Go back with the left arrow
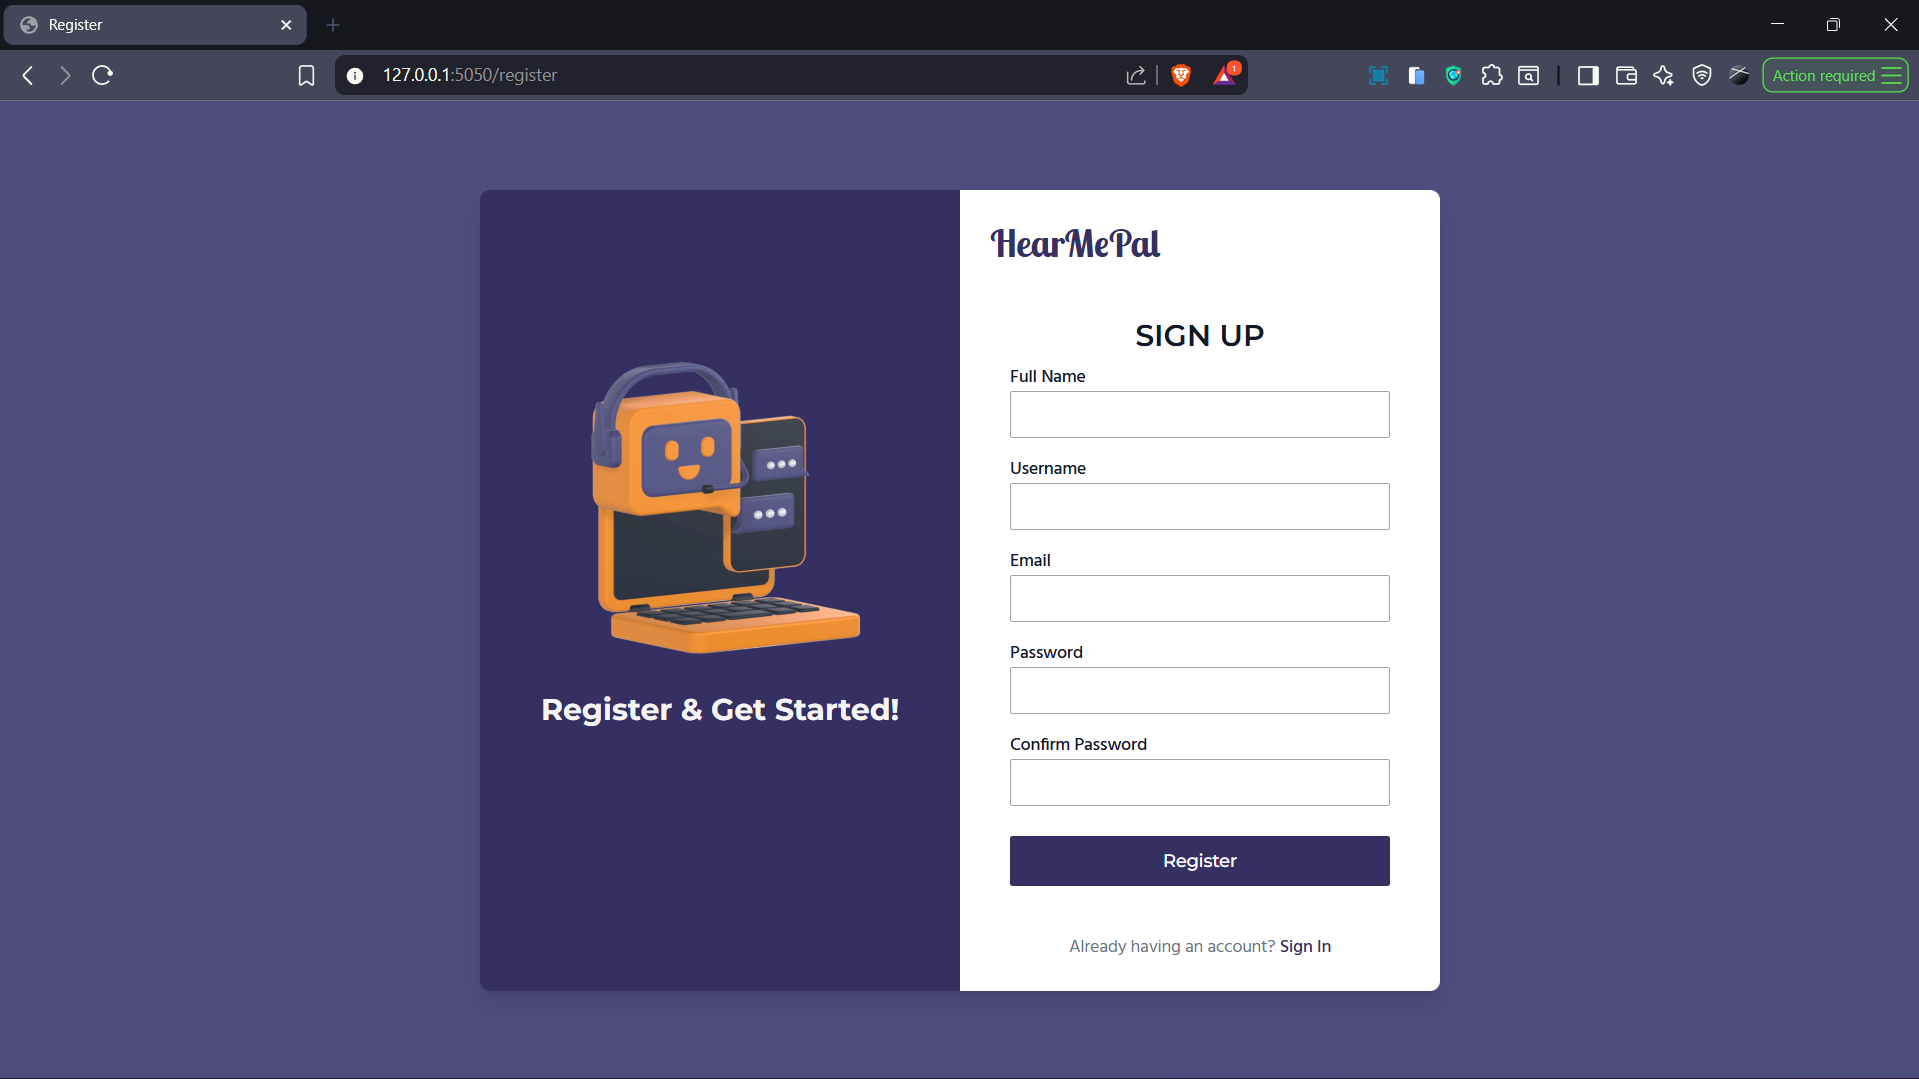This screenshot has height=1079, width=1919. (x=28, y=75)
